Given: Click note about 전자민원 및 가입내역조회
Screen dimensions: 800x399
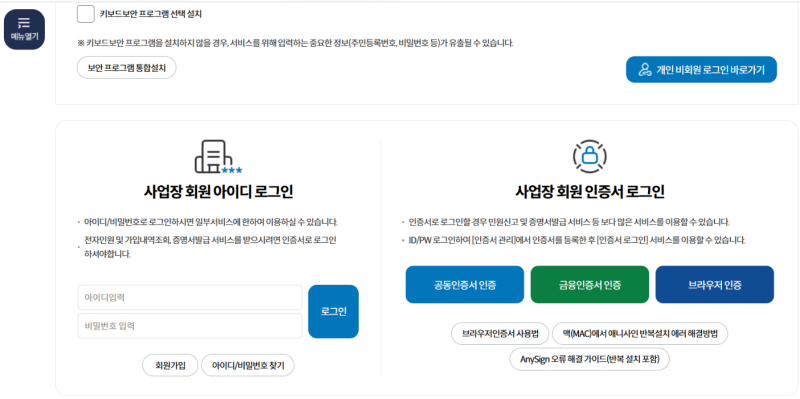Looking at the screenshot, I should [210, 246].
